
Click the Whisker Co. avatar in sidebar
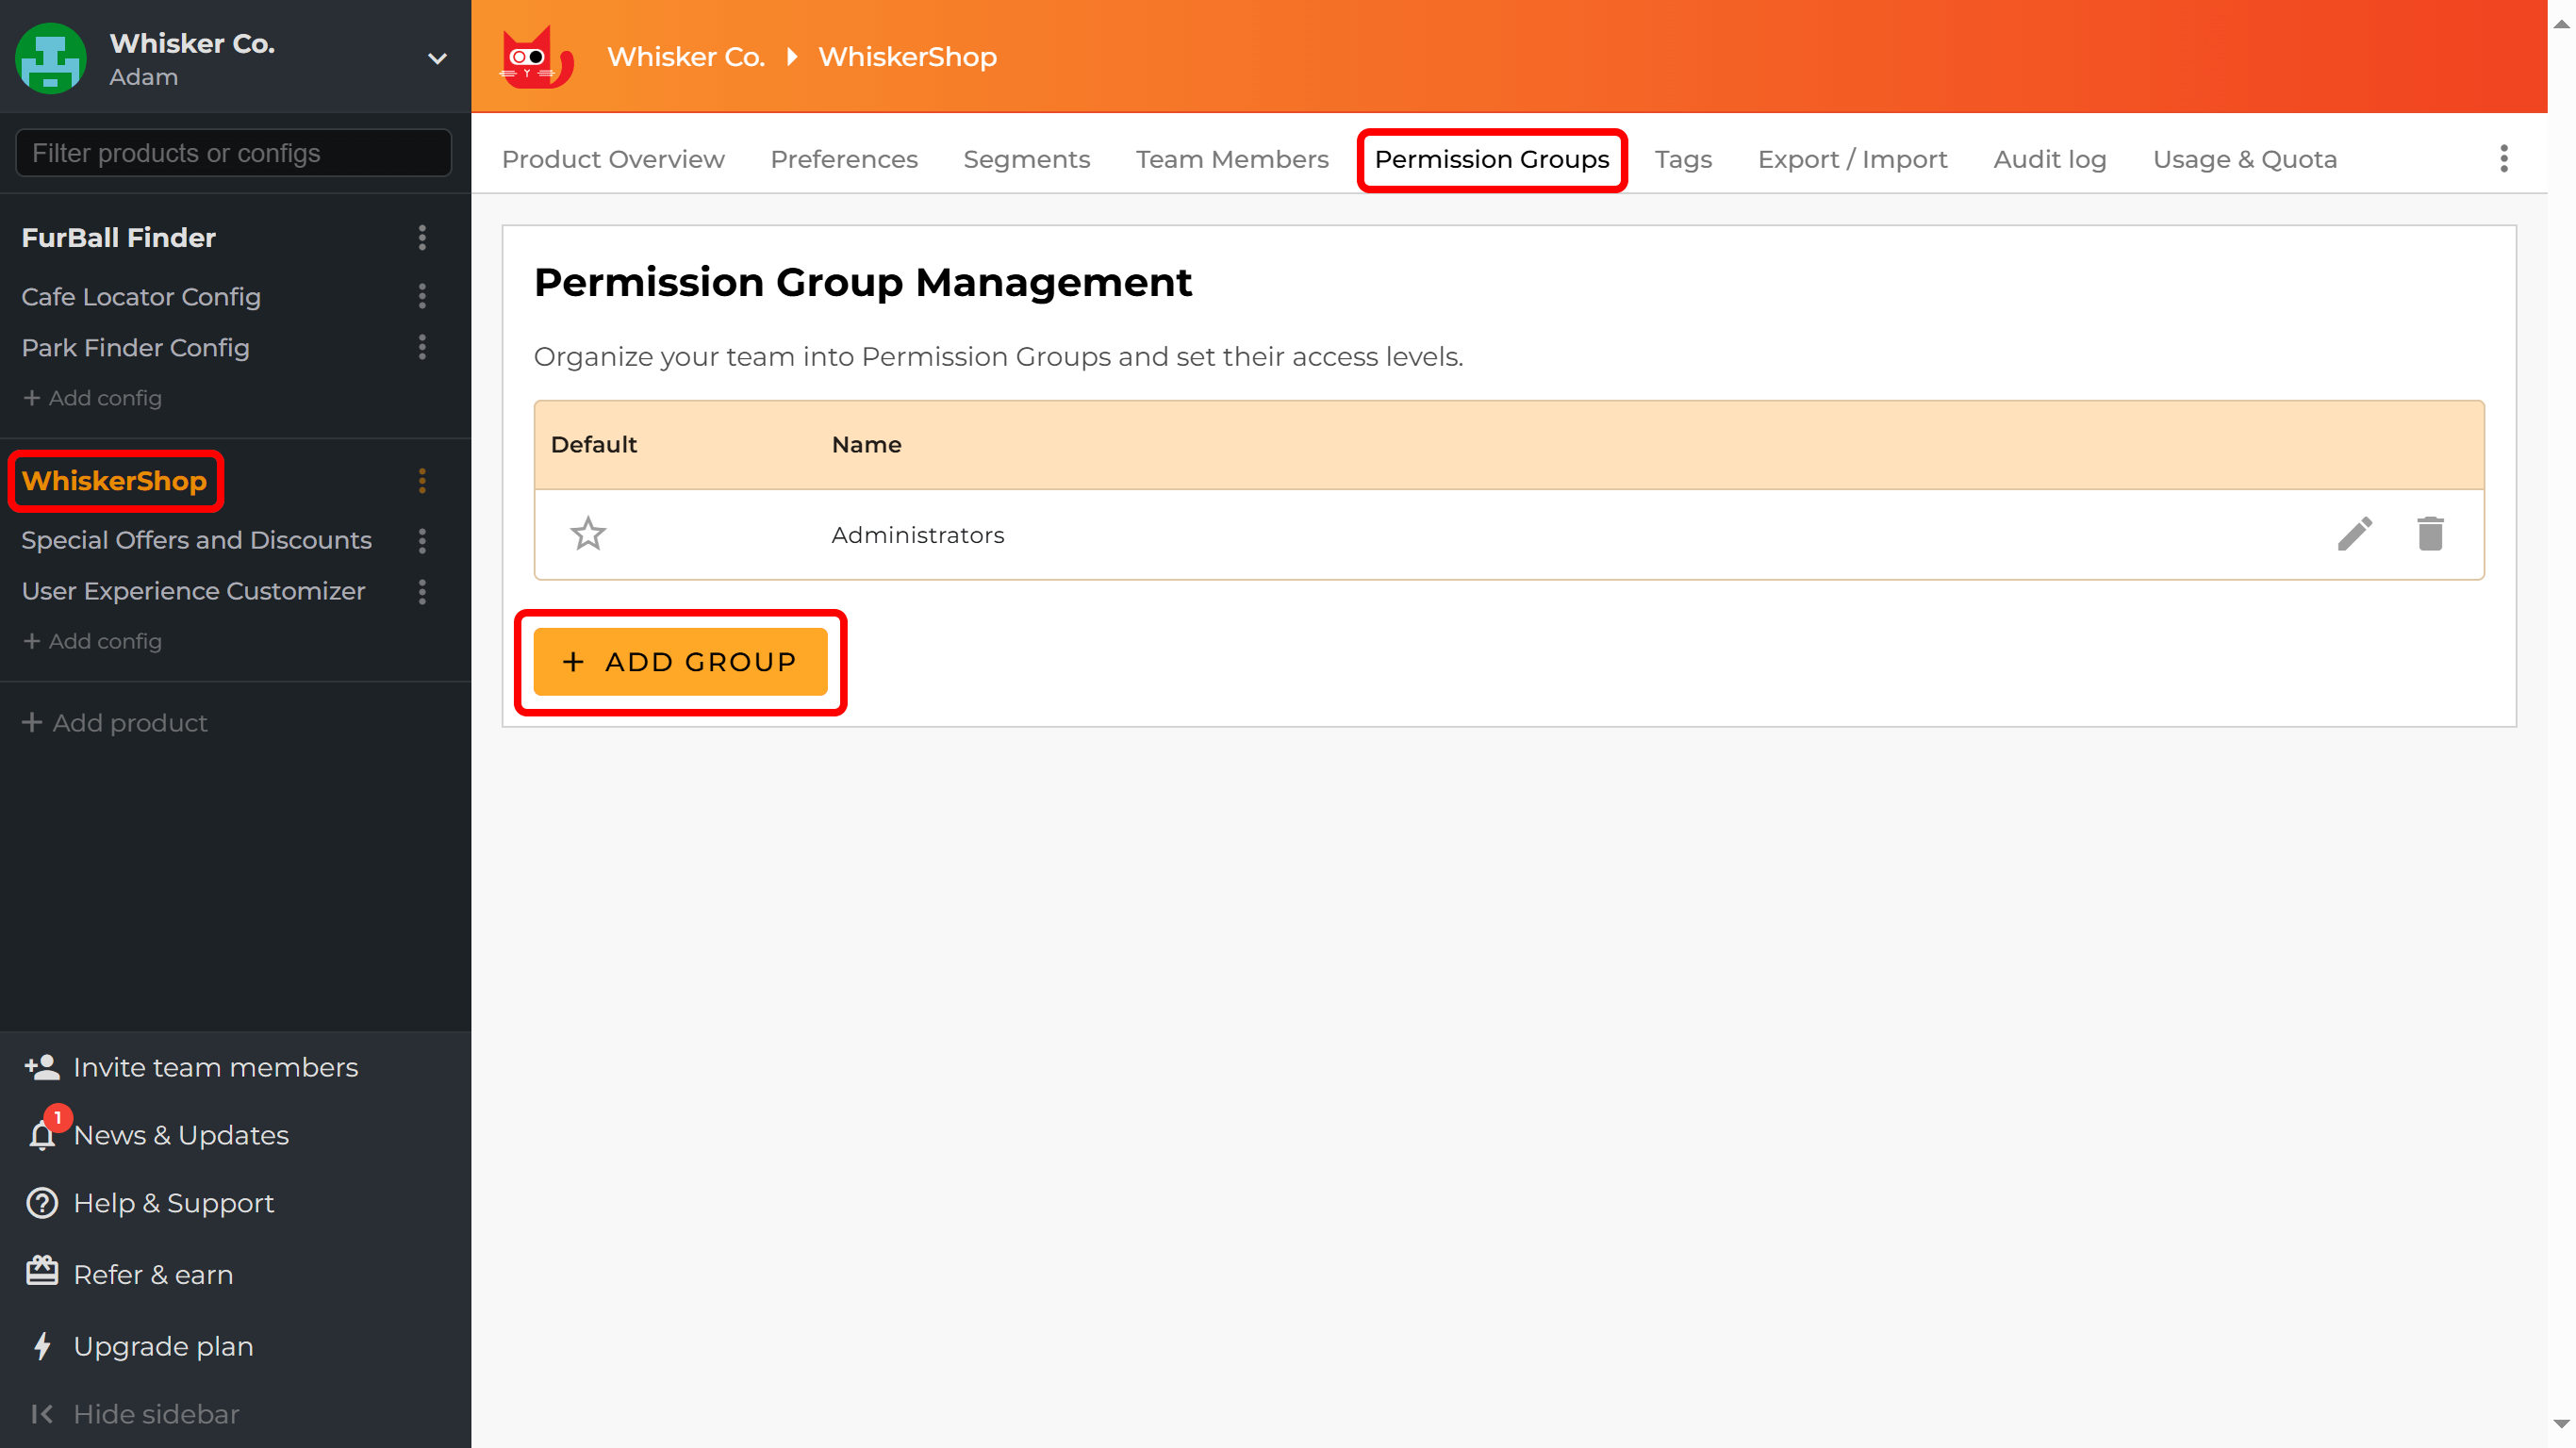50,58
